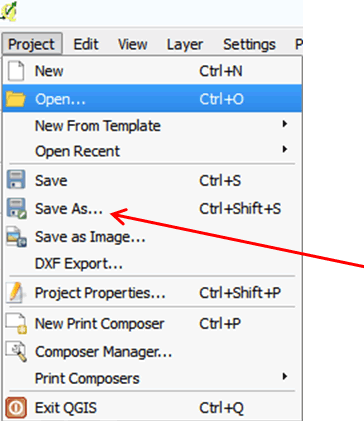Expand the Open Recent submenu arrow

pos(284,149)
